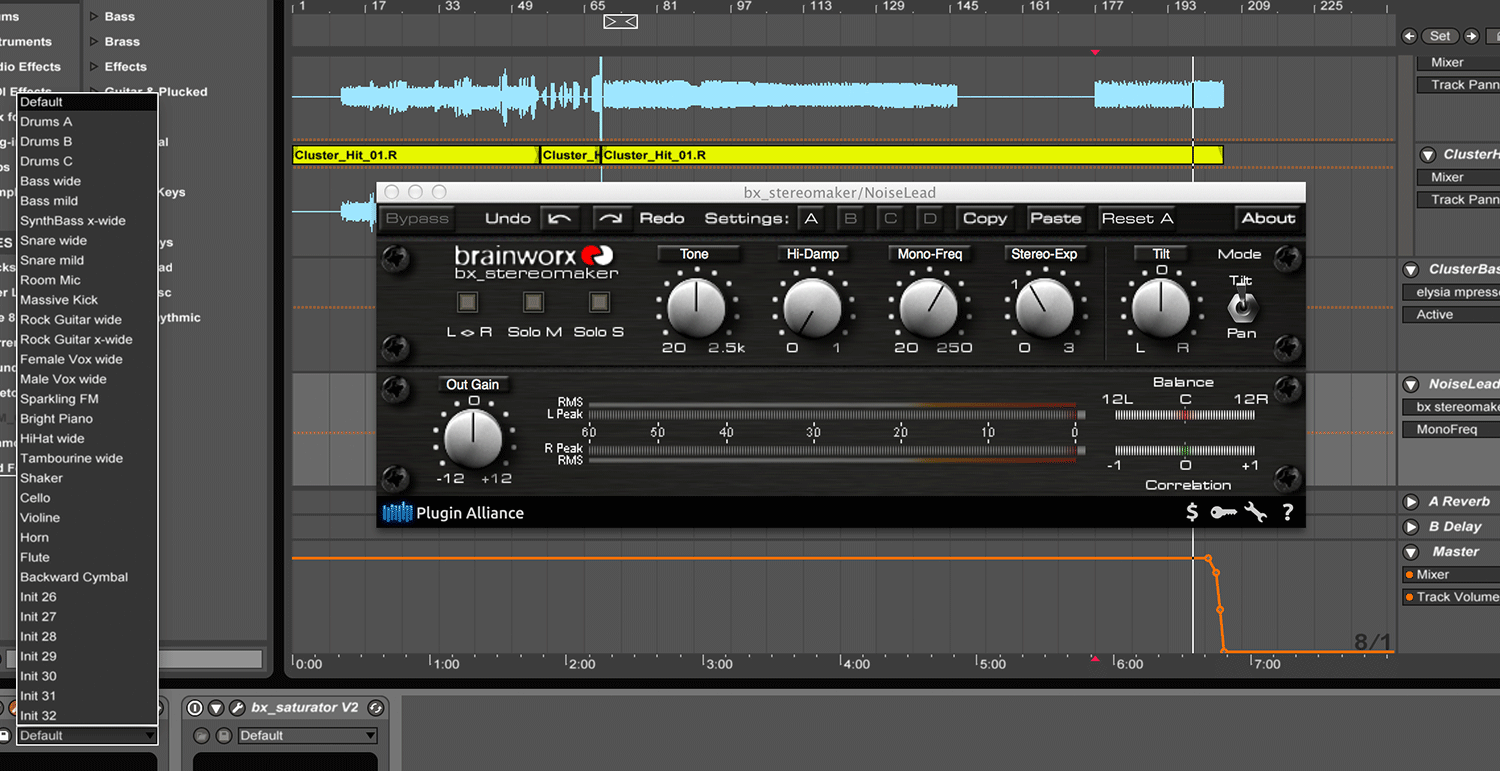Click bx_saturator V2 wrench unfold icon
Image resolution: width=1500 pixels, height=771 pixels.
pyautogui.click(x=237, y=708)
